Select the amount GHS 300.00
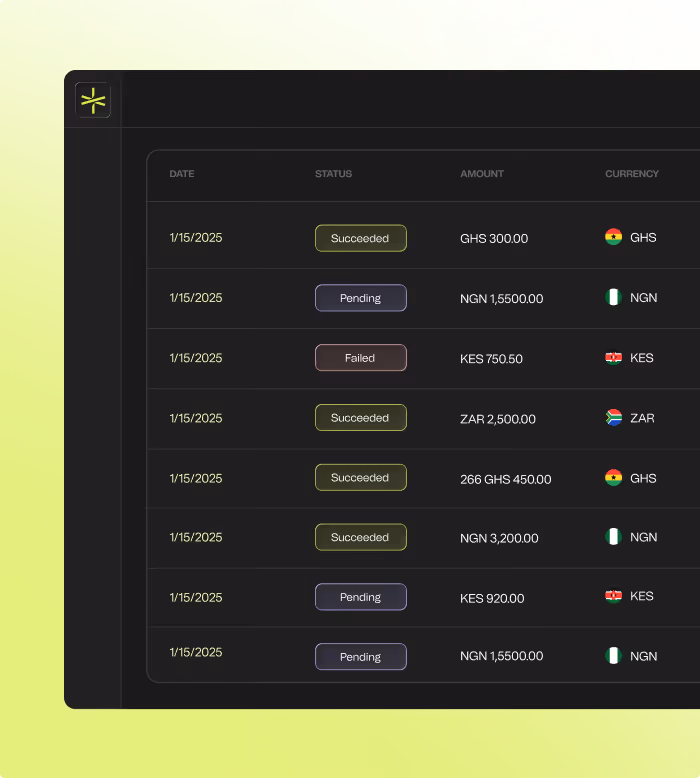Screen dimensions: 700x778 click(x=494, y=239)
